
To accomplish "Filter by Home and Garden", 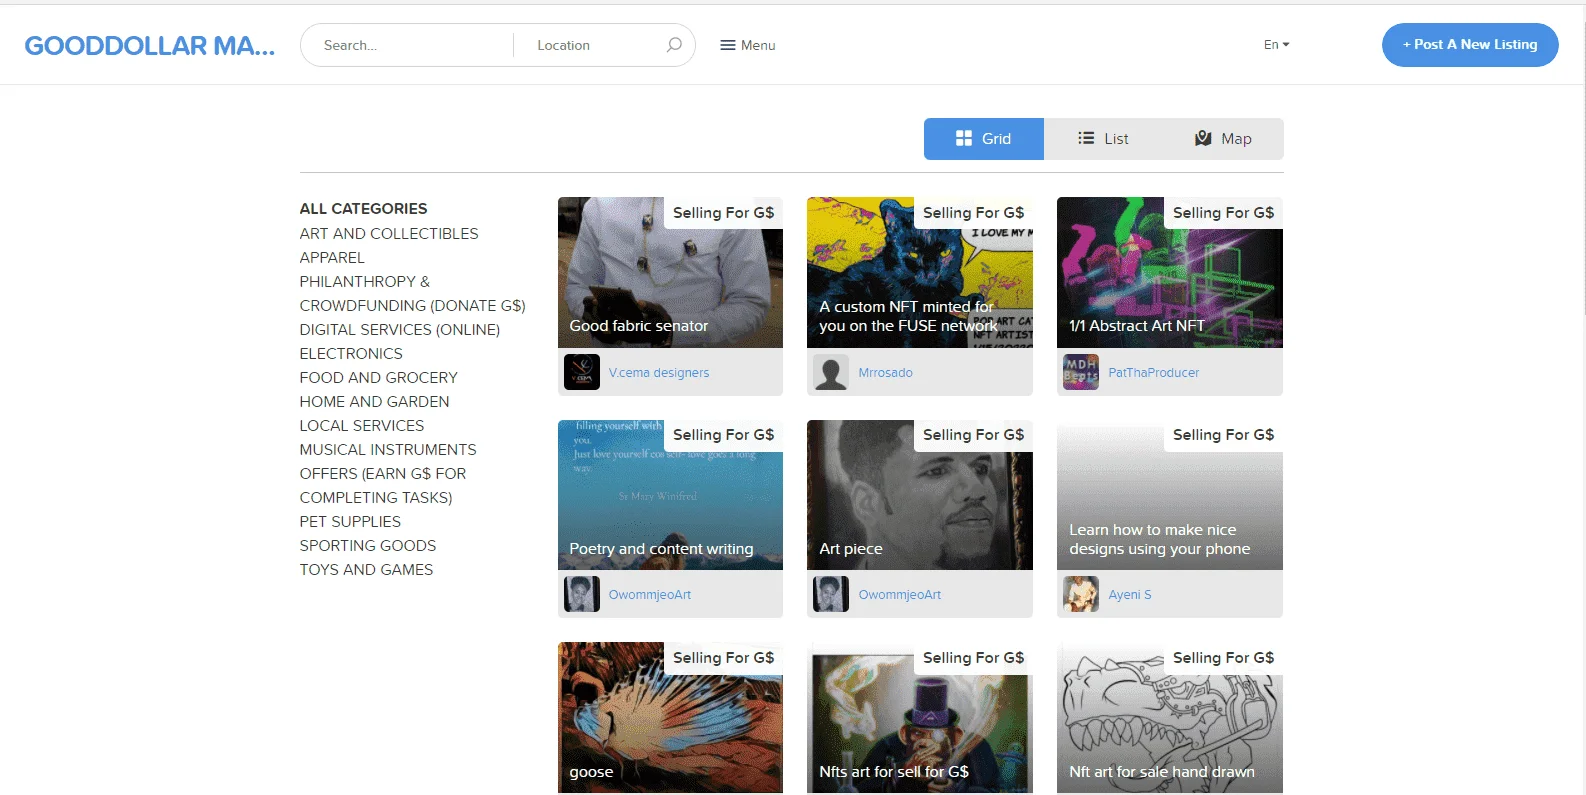I will coord(374,402).
